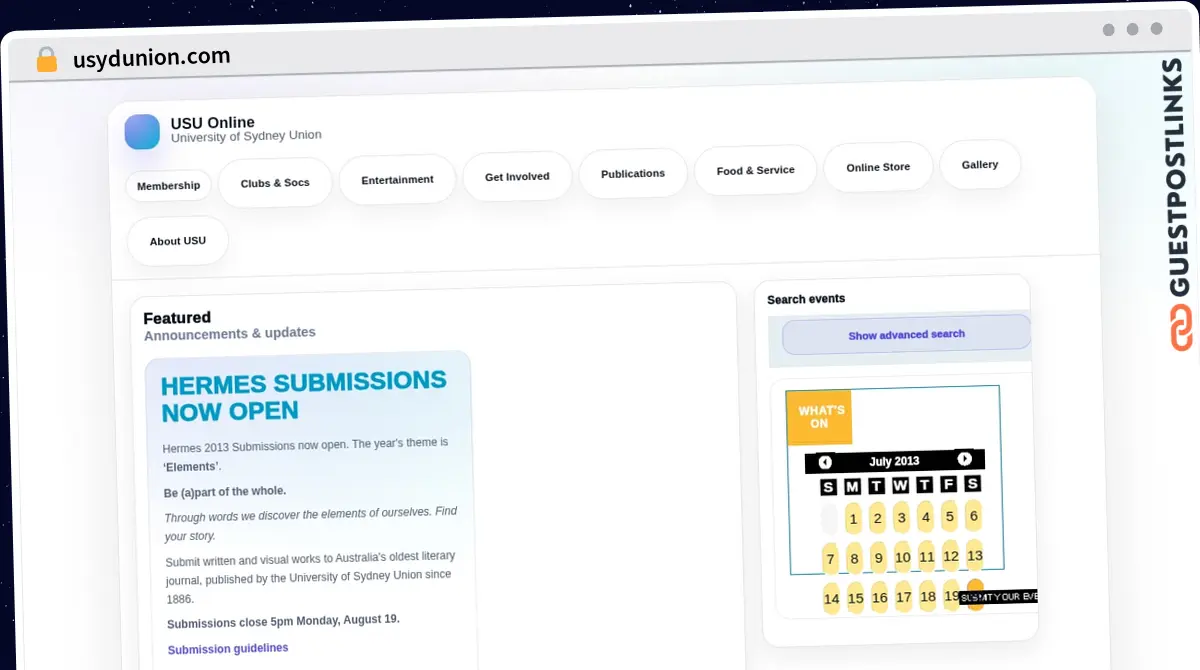
Task: Follow the Submission guidelines link
Action: (x=228, y=649)
